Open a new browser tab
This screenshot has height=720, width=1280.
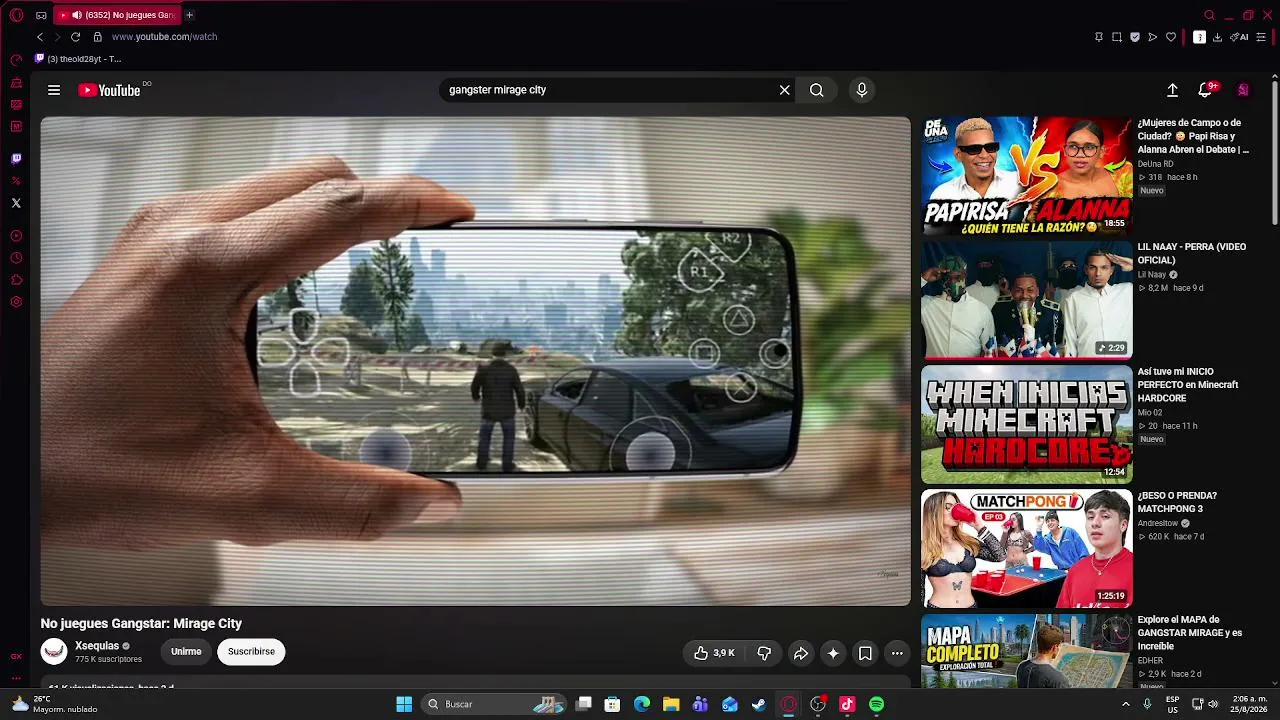[189, 15]
